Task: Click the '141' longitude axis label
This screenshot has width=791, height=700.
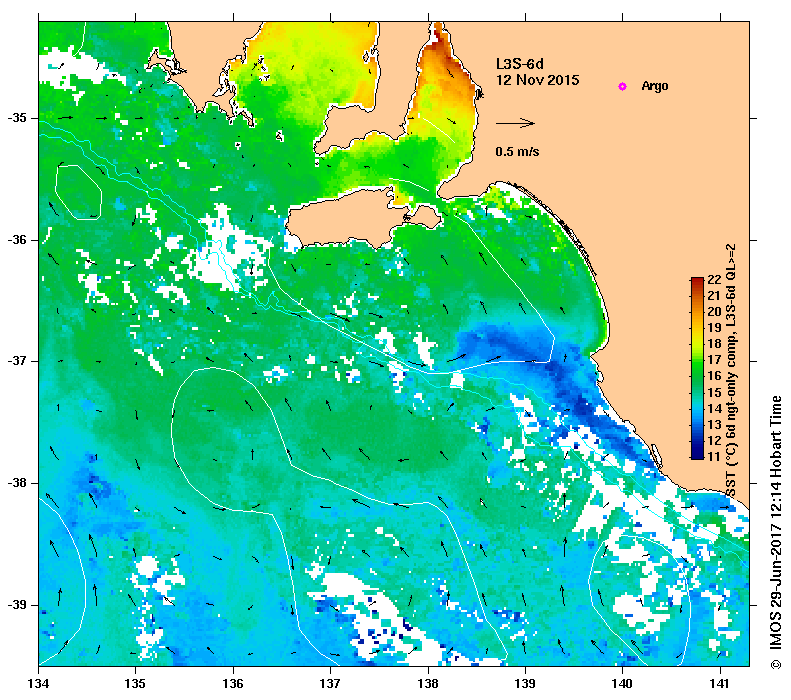Action: tap(720, 684)
